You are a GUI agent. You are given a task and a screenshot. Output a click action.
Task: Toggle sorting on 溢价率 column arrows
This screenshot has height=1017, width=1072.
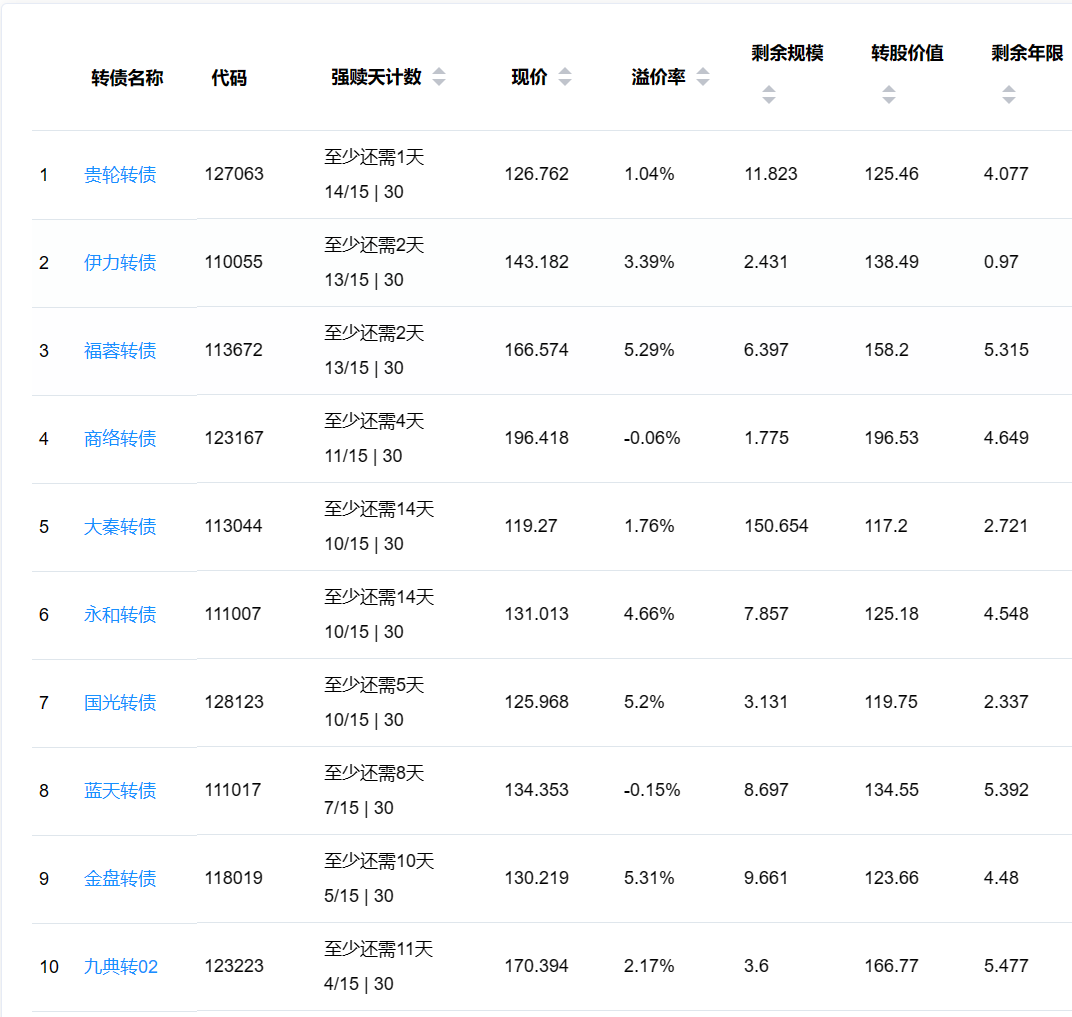703,78
